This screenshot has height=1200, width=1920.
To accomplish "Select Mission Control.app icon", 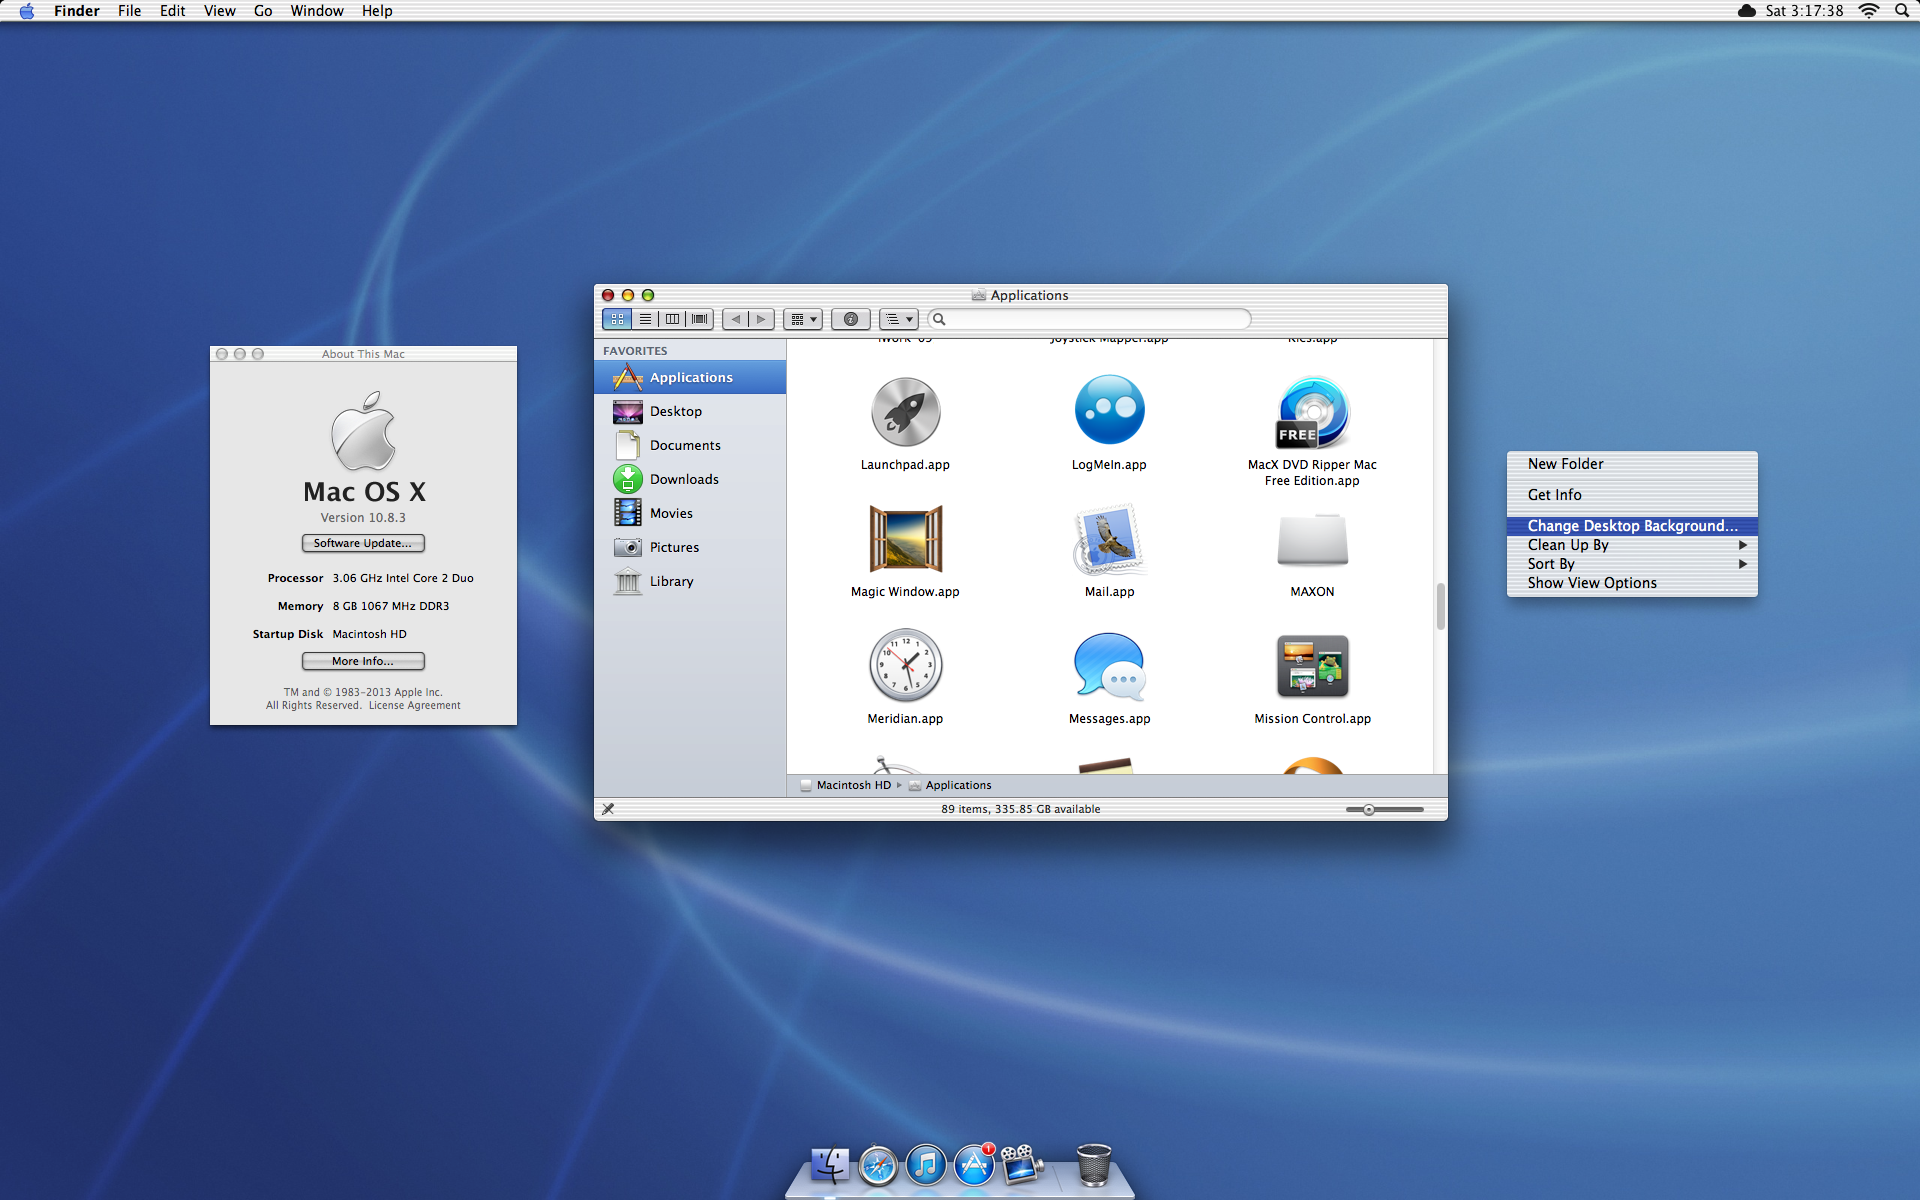I will (x=1312, y=666).
